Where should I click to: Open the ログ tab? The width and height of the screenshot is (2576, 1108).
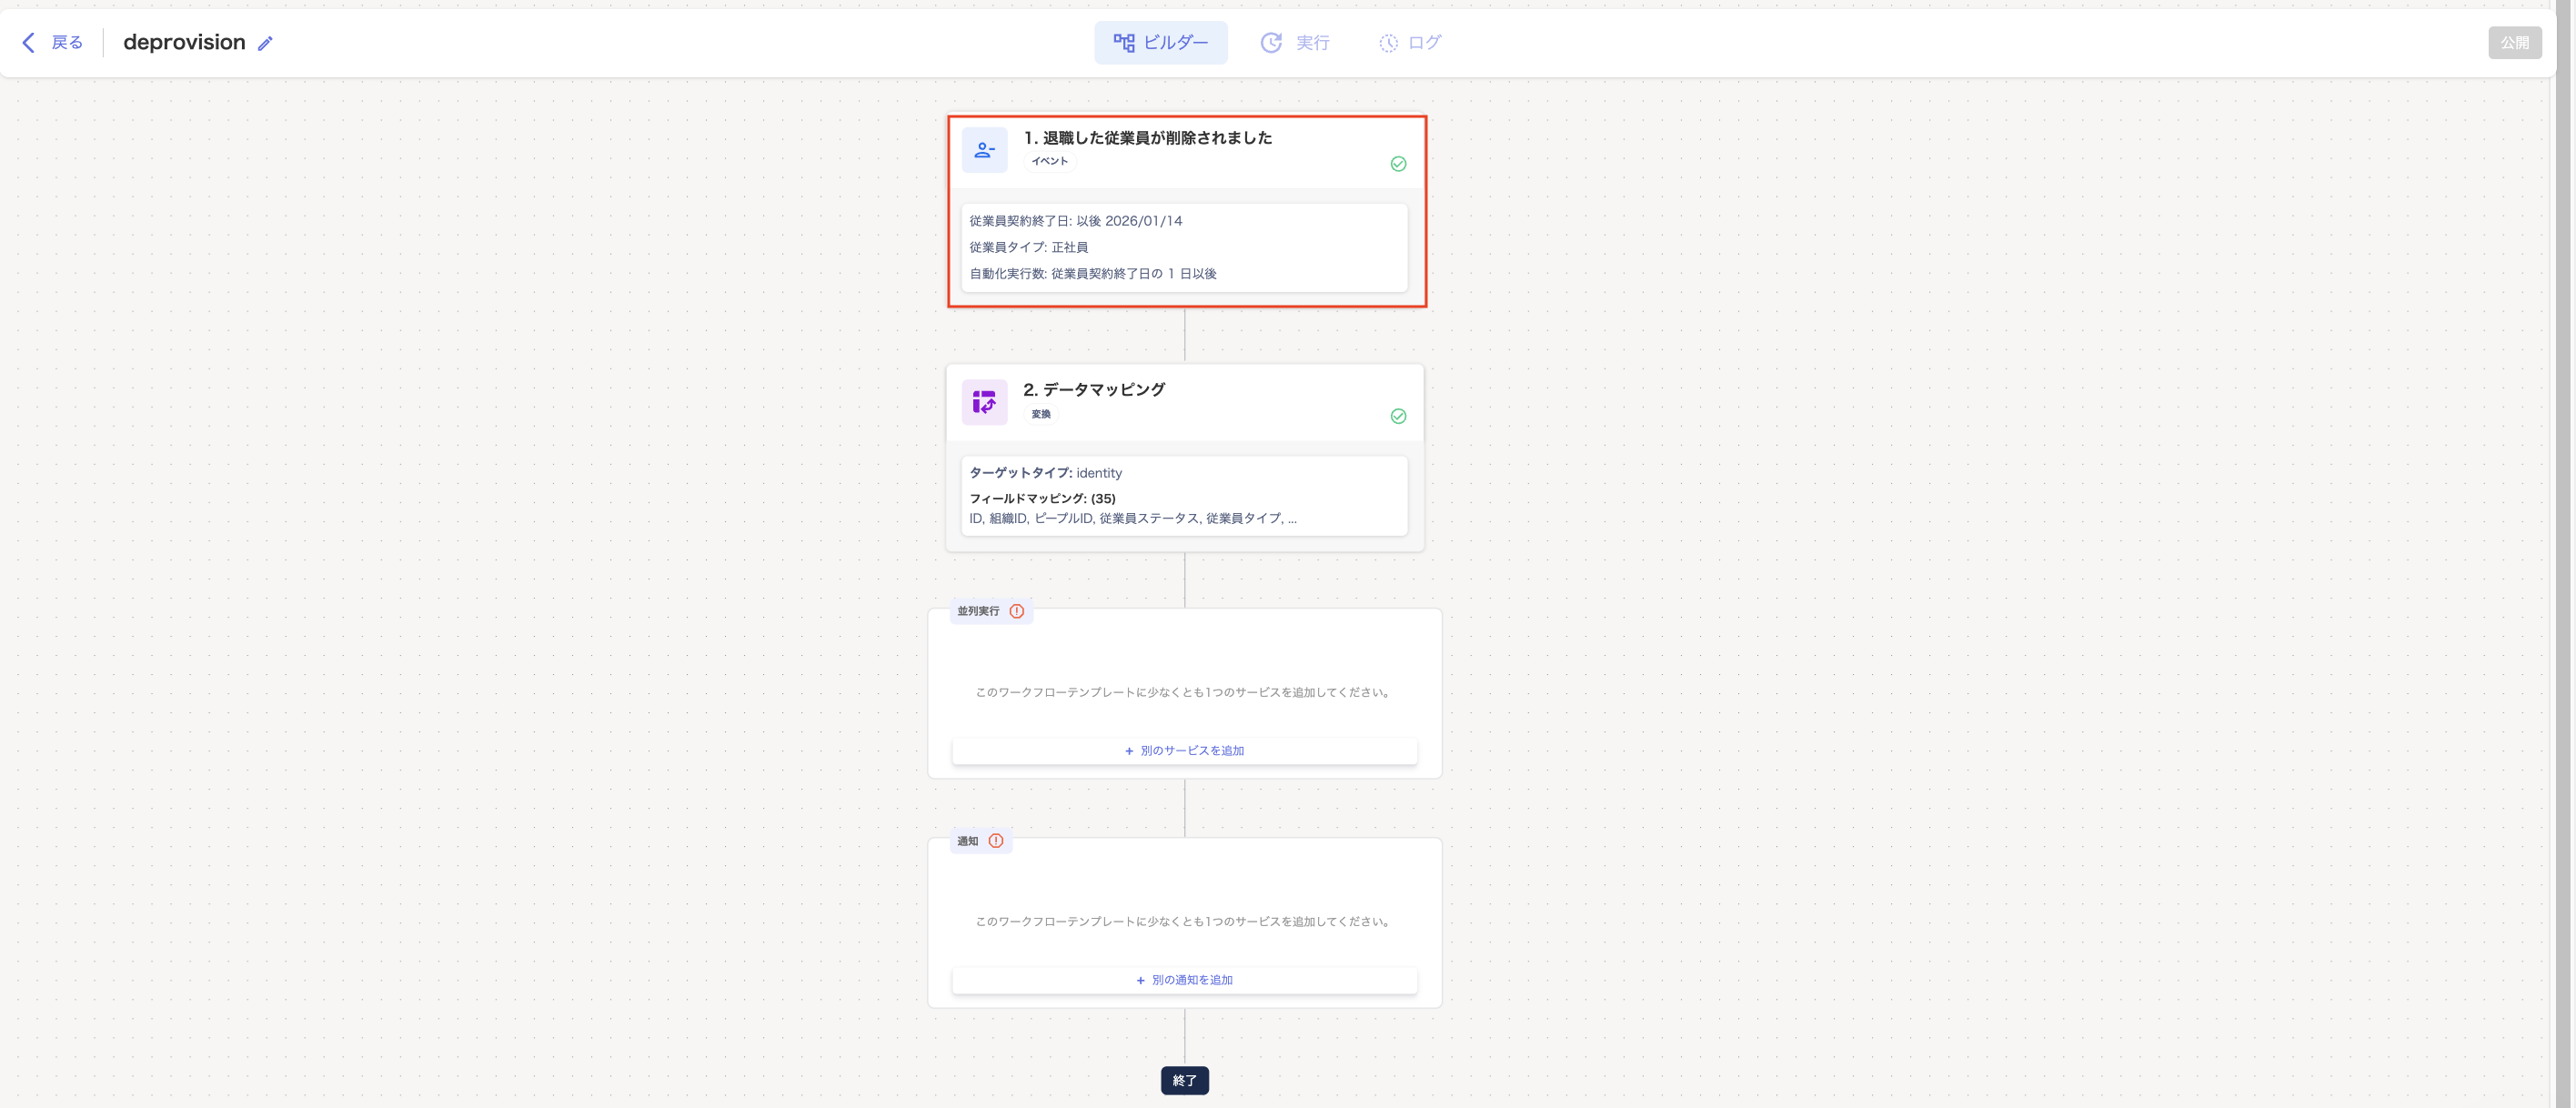(x=1410, y=43)
